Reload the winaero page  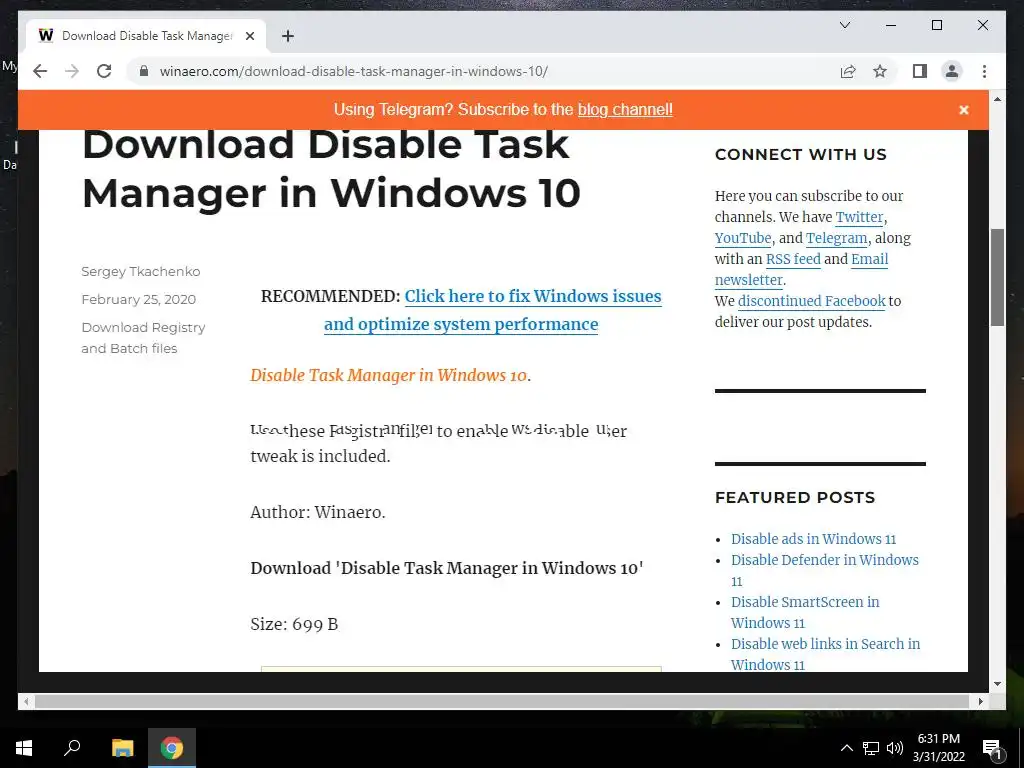click(104, 71)
